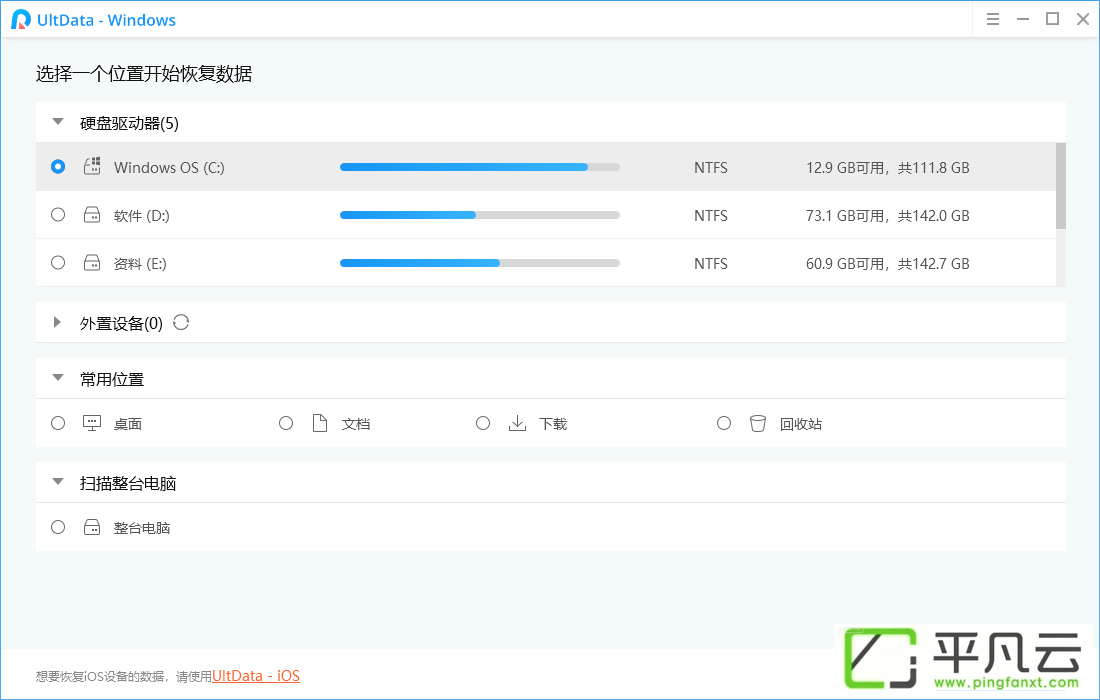Viewport: 1100px width, 700px height.
Task: Click the 回收站 recycle bin icon
Action: click(758, 423)
